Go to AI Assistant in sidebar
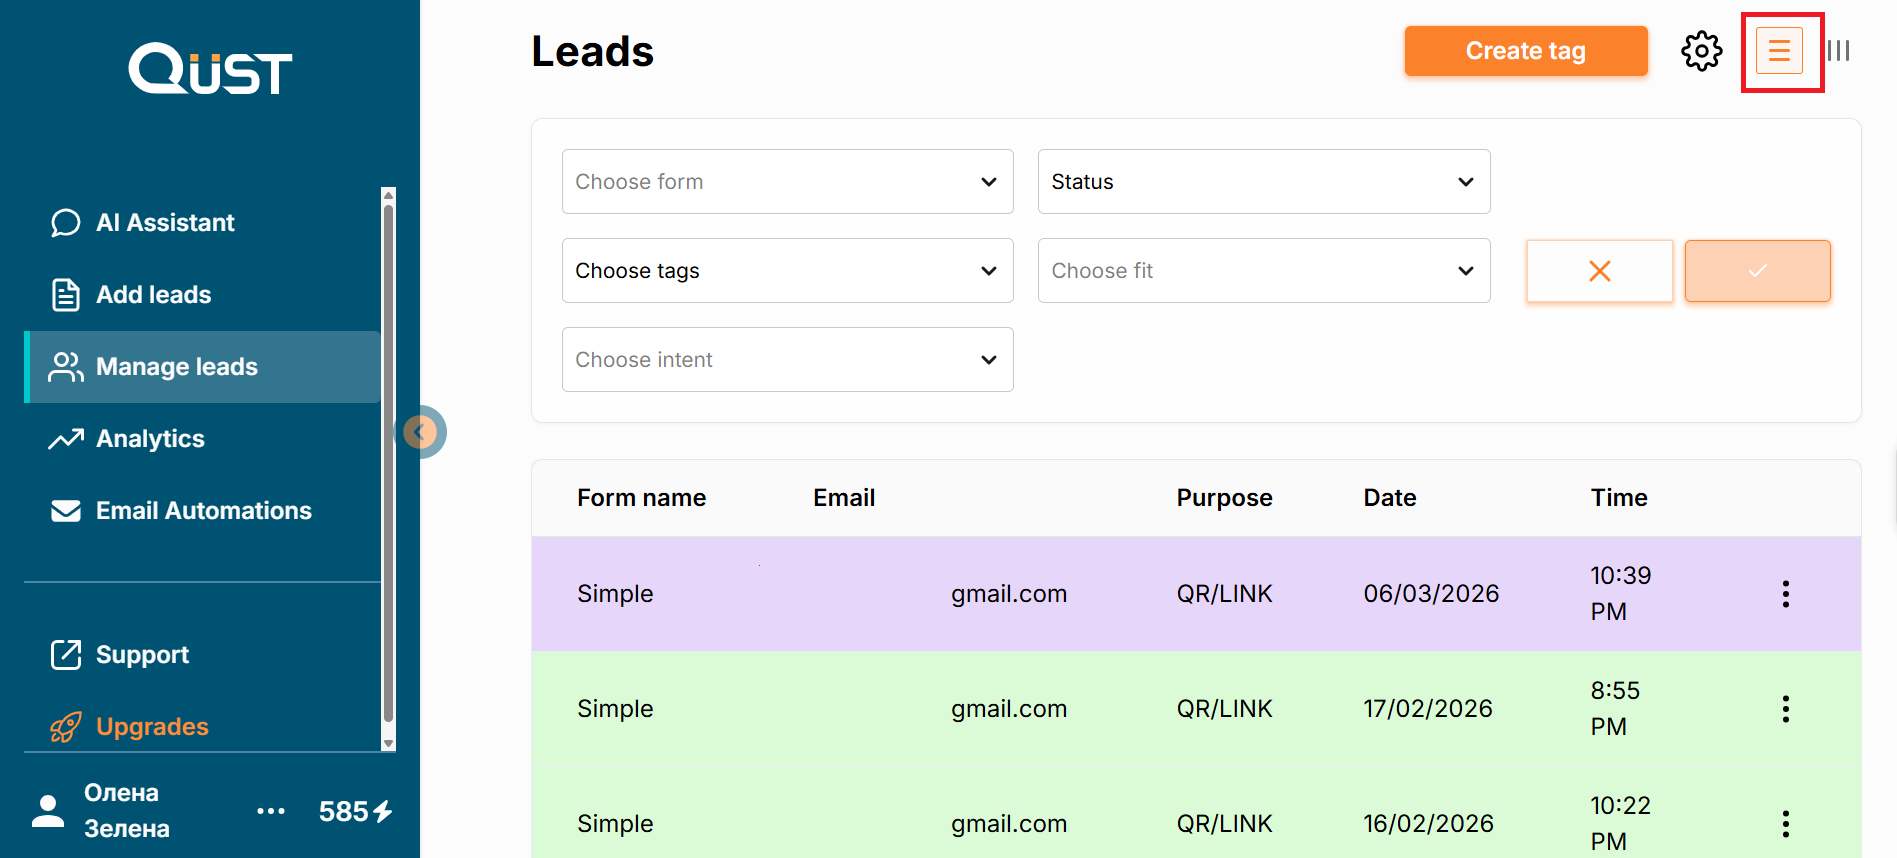The height and width of the screenshot is (858, 1897). coord(165,223)
